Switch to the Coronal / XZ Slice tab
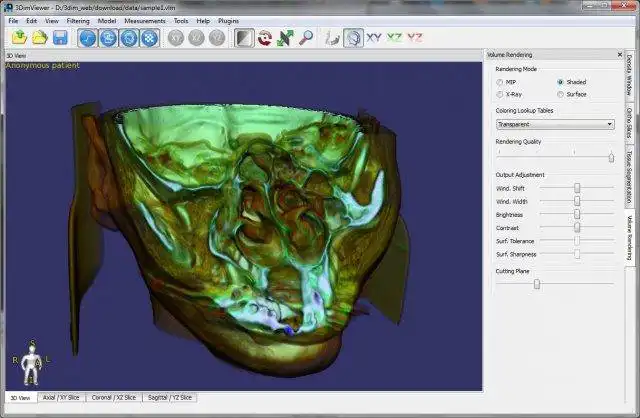Viewport: 640px width, 418px height. pos(114,397)
